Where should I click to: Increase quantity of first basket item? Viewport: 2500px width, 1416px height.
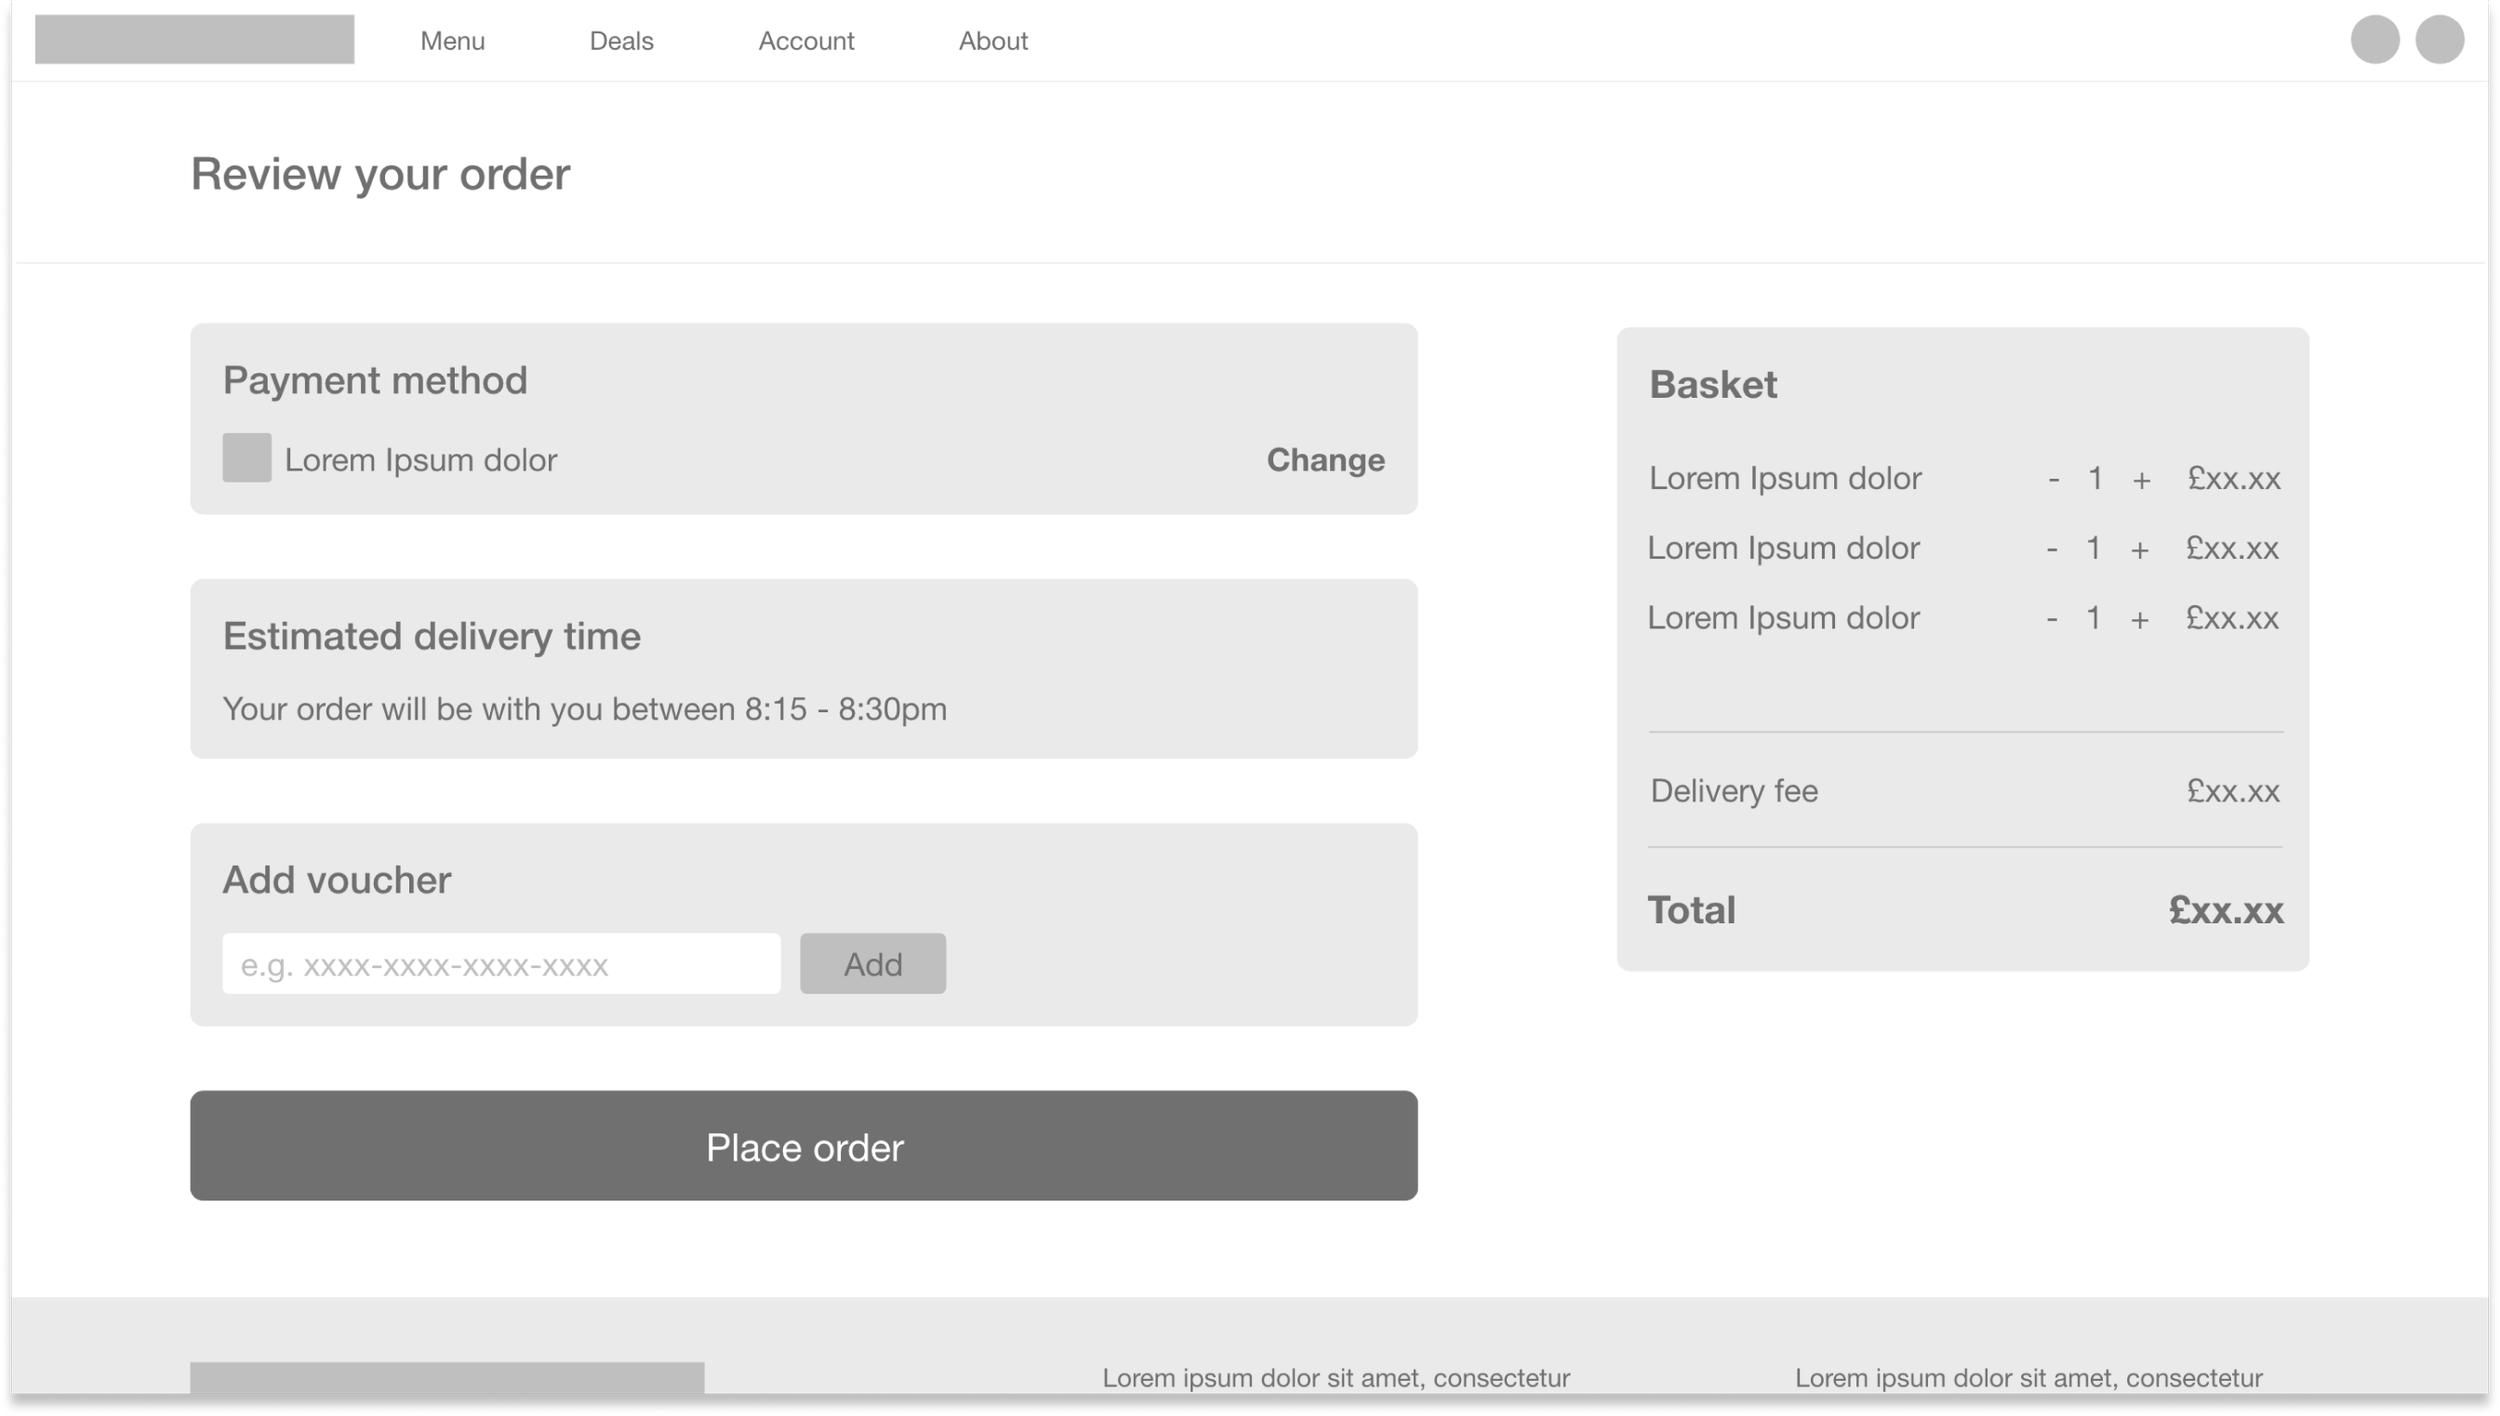point(2141,480)
